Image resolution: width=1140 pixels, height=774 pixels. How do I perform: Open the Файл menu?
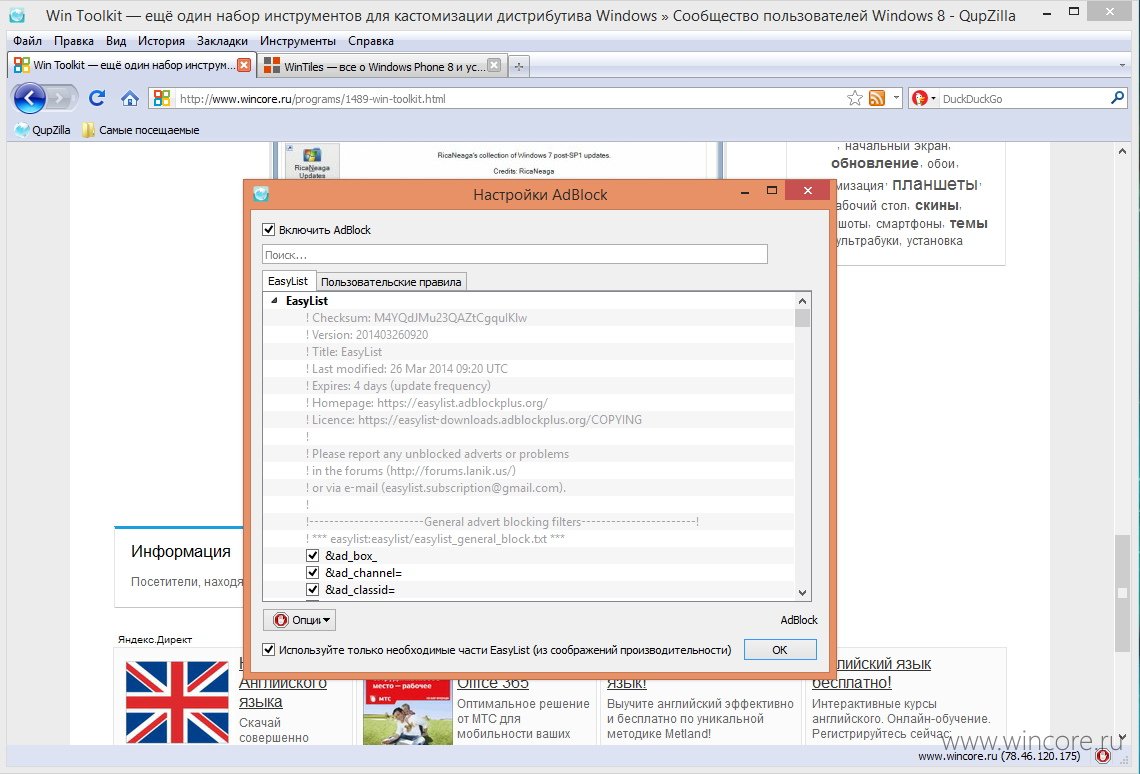[28, 41]
